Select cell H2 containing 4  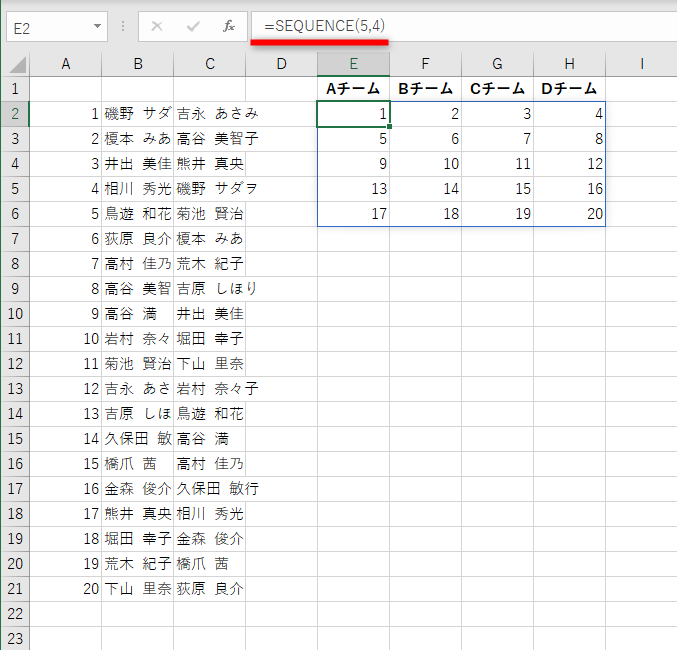click(569, 114)
